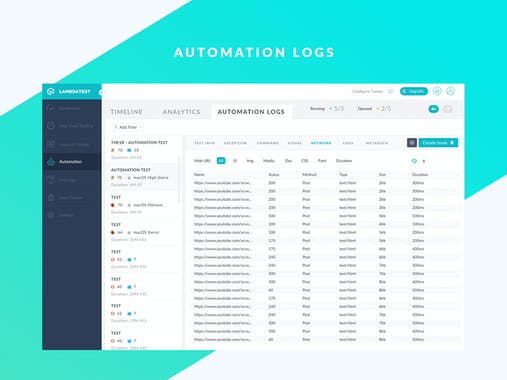This screenshot has height=380, width=507.
Task: Open the Automation sidebar item
Action: coord(72,162)
